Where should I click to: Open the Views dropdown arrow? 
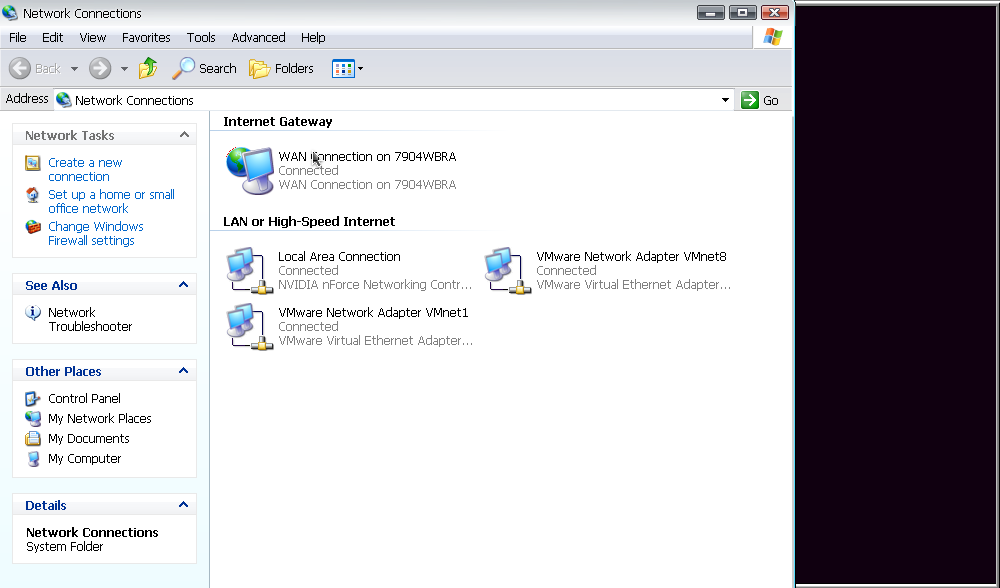(x=360, y=68)
